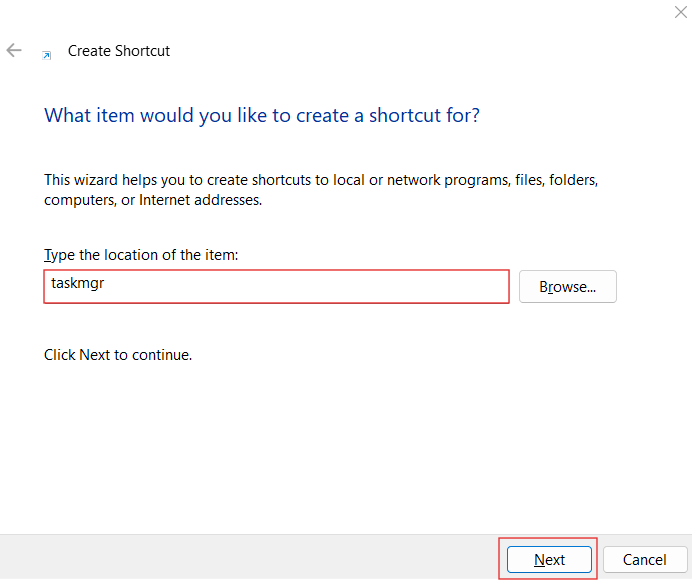Continue with the Next button
This screenshot has width=692, height=580.
[549, 559]
